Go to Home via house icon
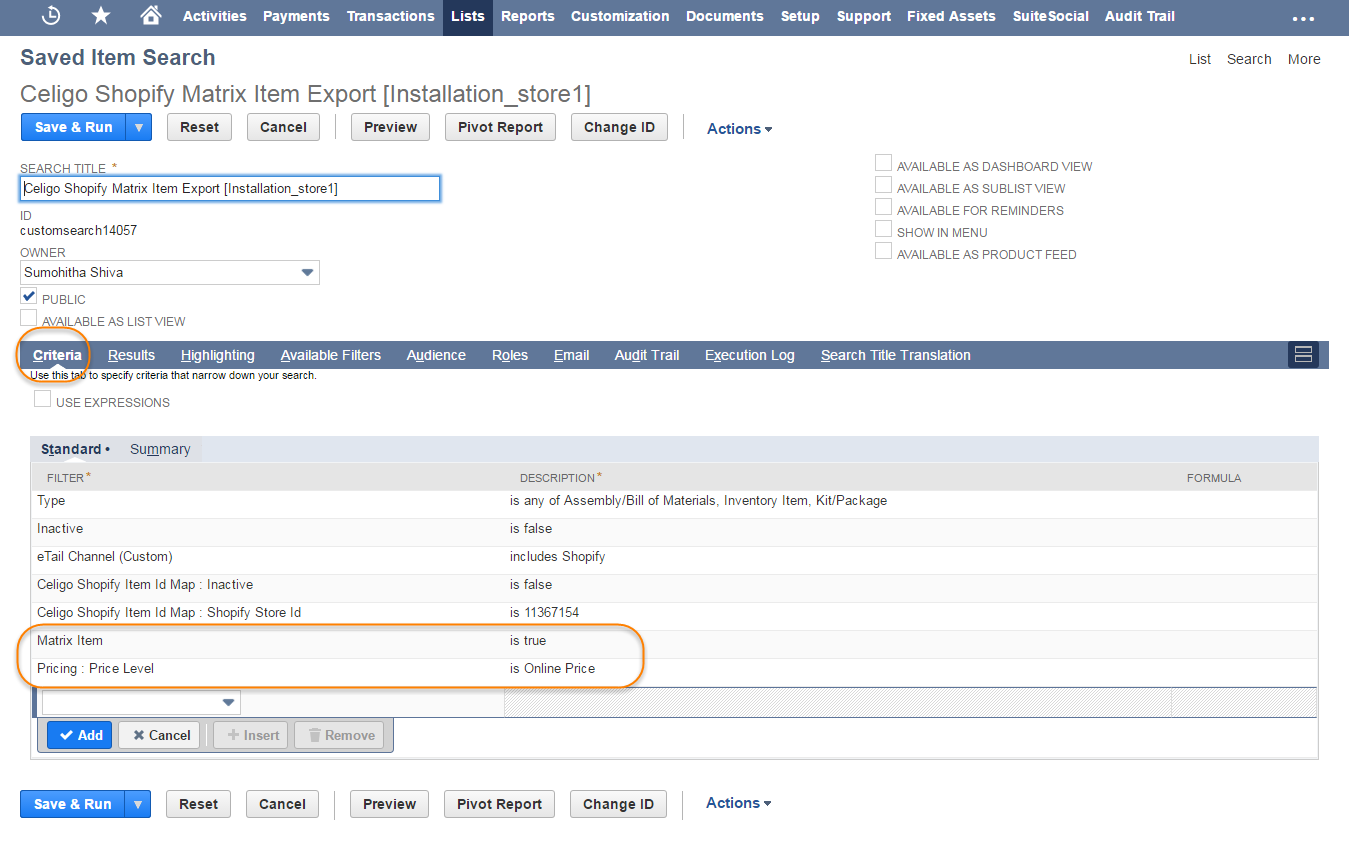1349x842 pixels. pos(150,16)
